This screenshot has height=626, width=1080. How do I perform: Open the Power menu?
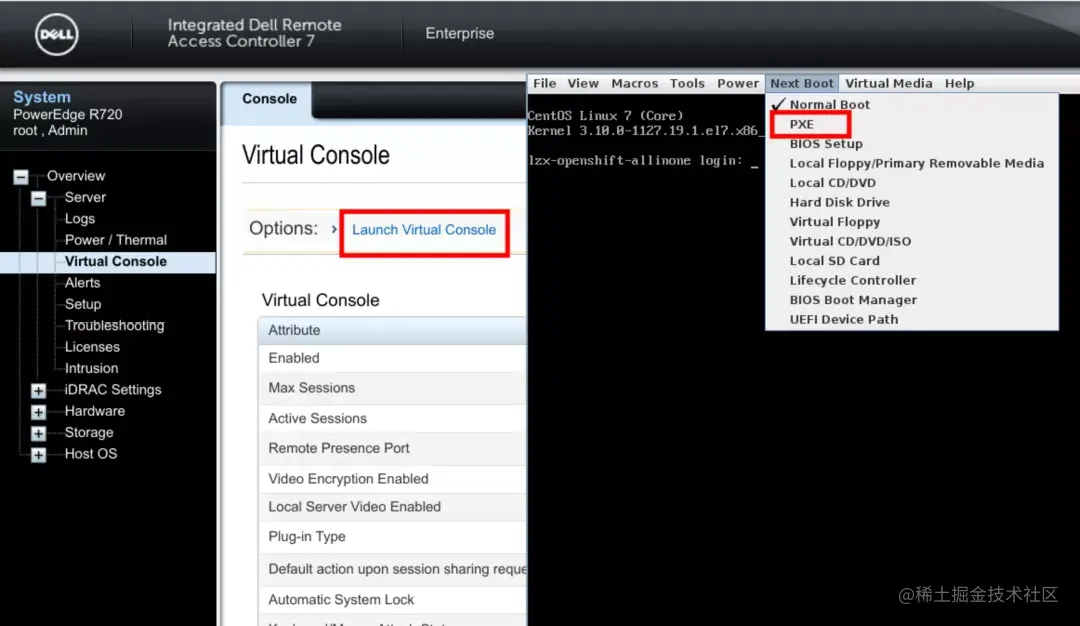point(738,83)
